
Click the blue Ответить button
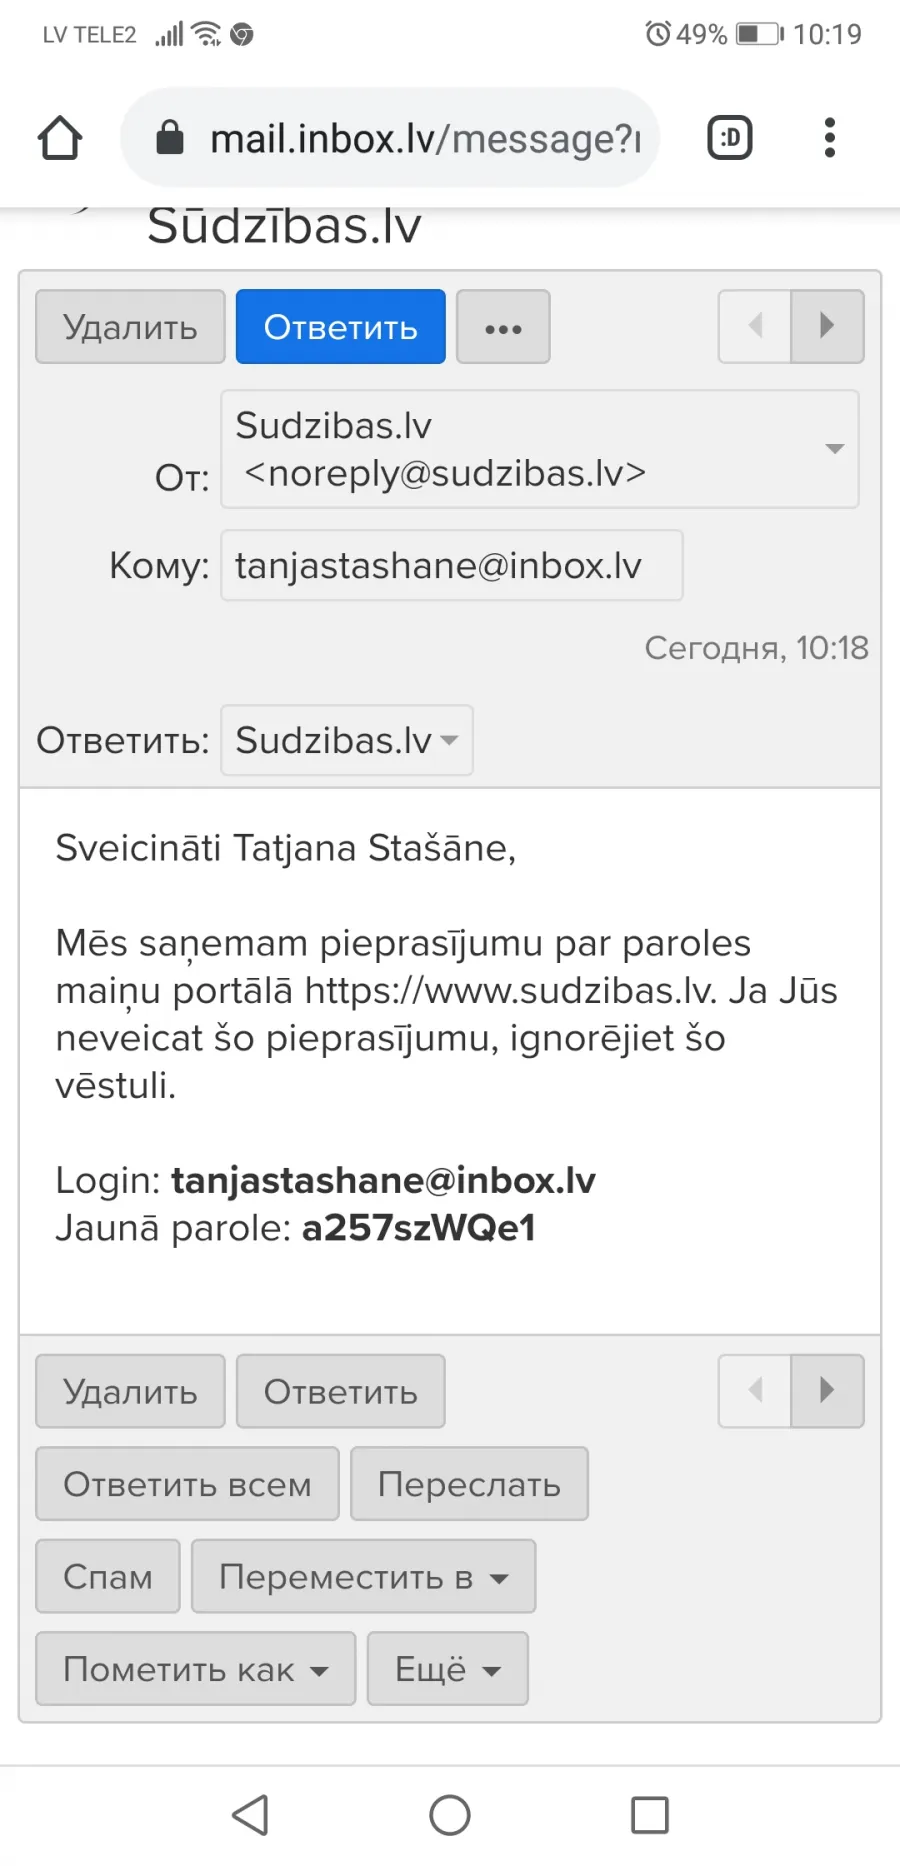(x=341, y=327)
